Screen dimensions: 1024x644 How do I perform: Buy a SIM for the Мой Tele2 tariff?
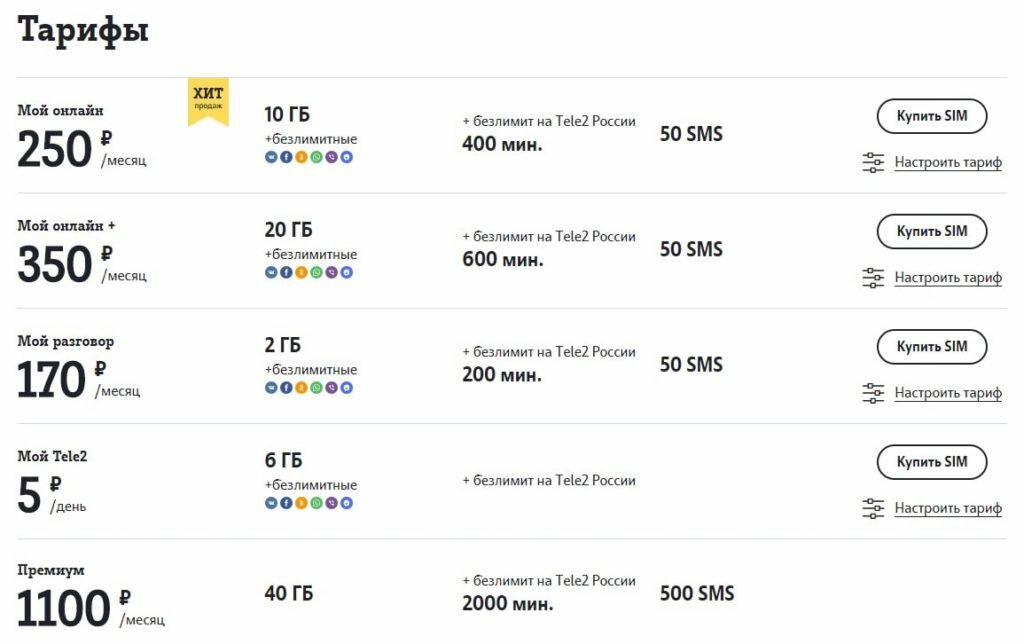point(931,462)
